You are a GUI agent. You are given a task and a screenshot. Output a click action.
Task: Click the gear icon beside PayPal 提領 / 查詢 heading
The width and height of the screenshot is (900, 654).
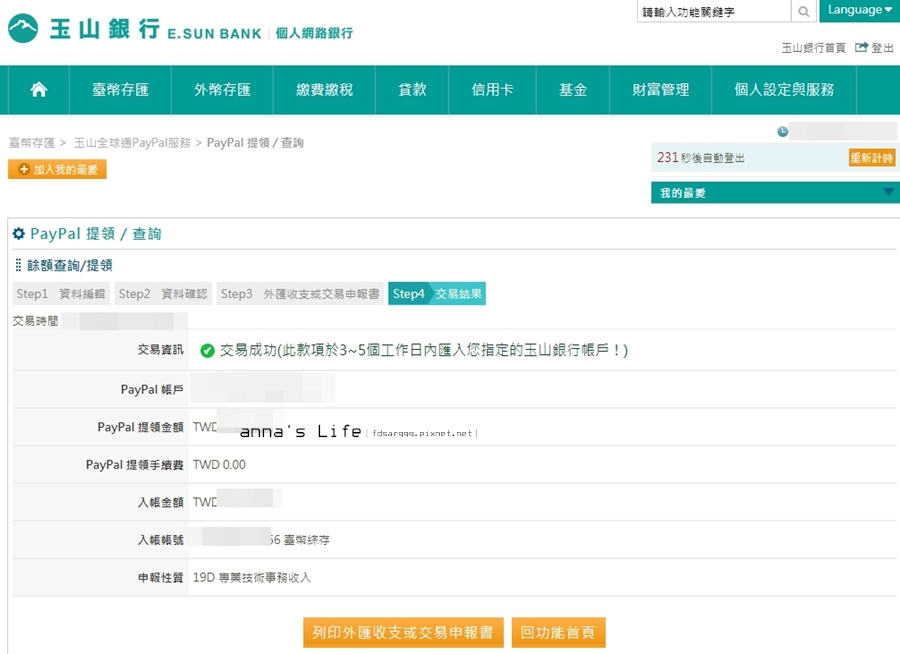click(19, 234)
